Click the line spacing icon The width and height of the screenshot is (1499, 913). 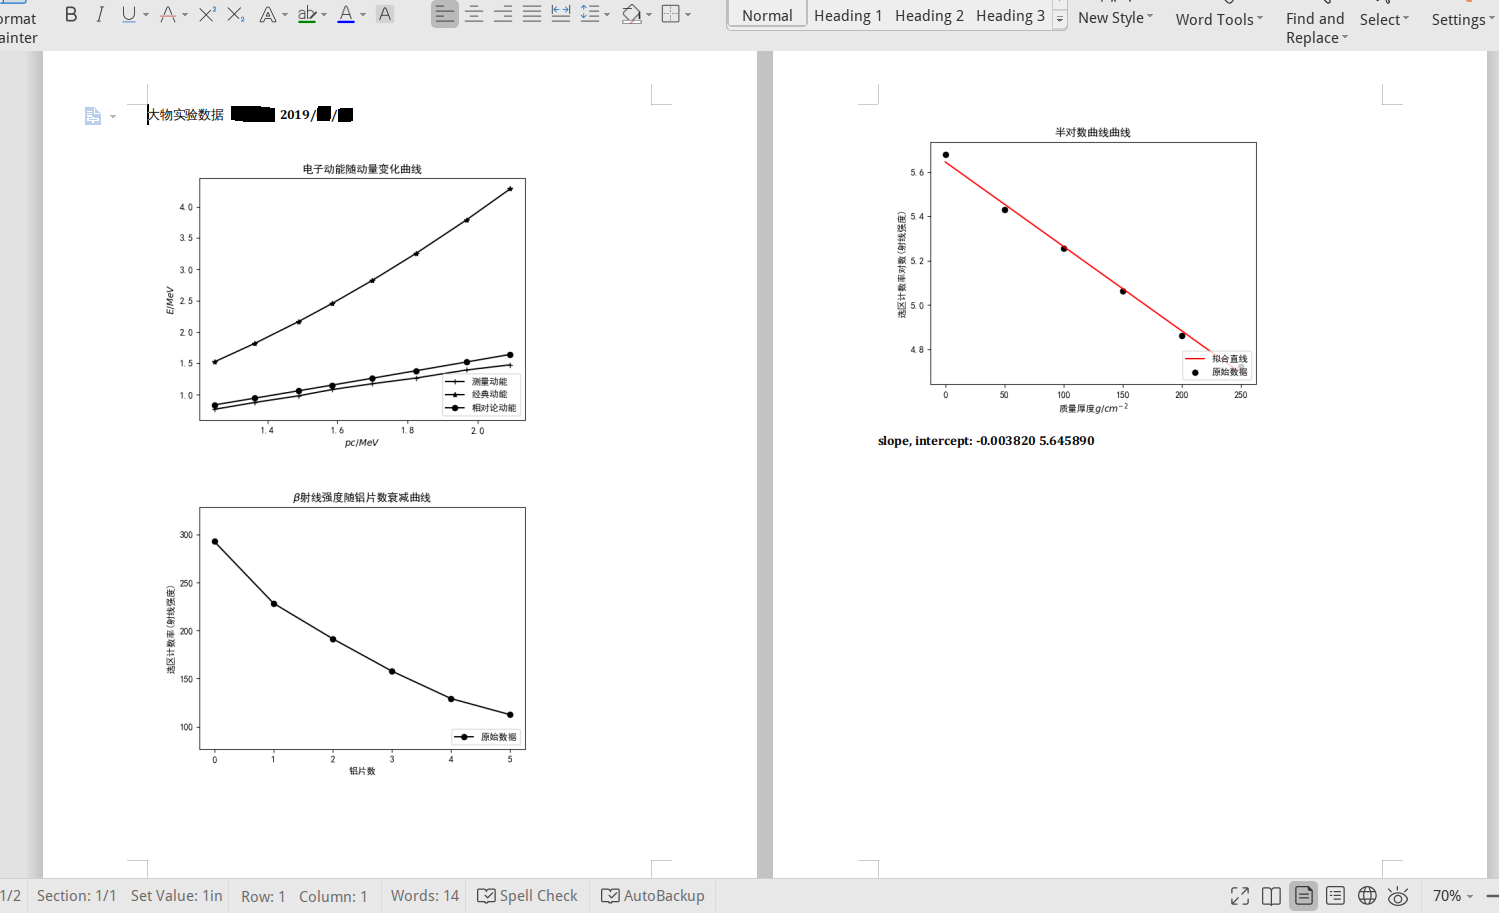click(x=589, y=14)
